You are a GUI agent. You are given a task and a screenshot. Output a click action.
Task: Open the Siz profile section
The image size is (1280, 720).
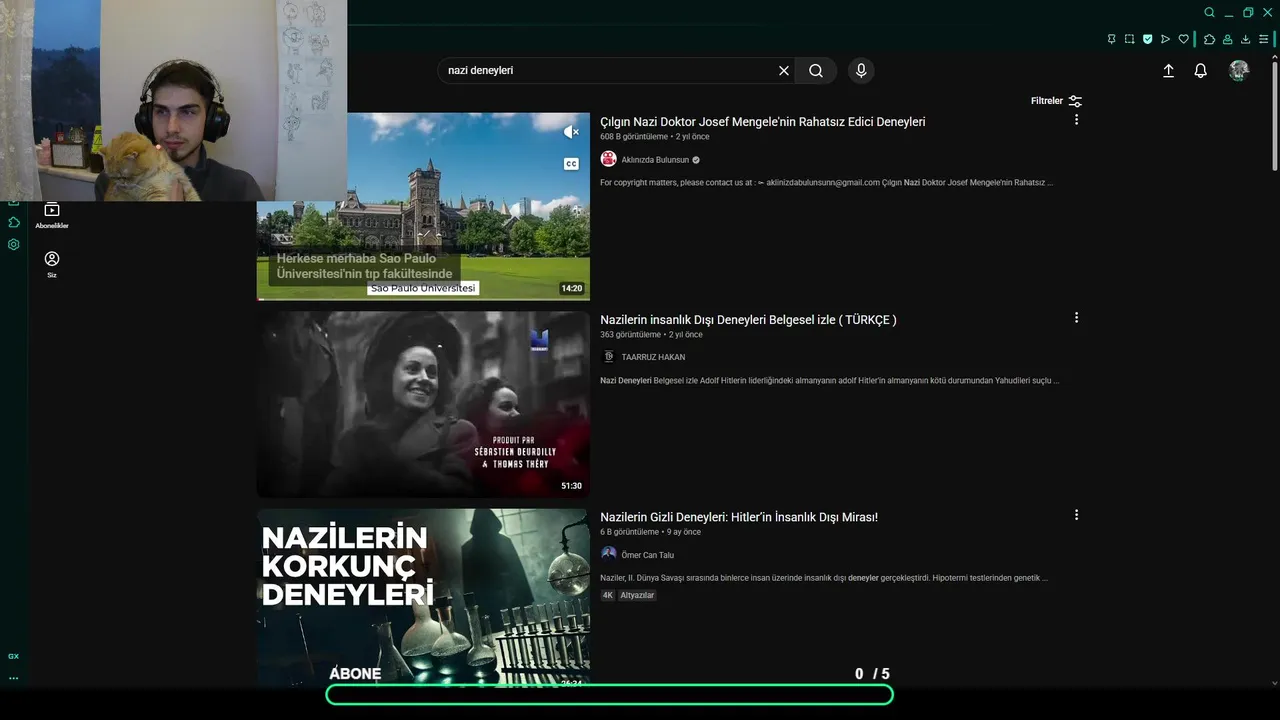52,264
